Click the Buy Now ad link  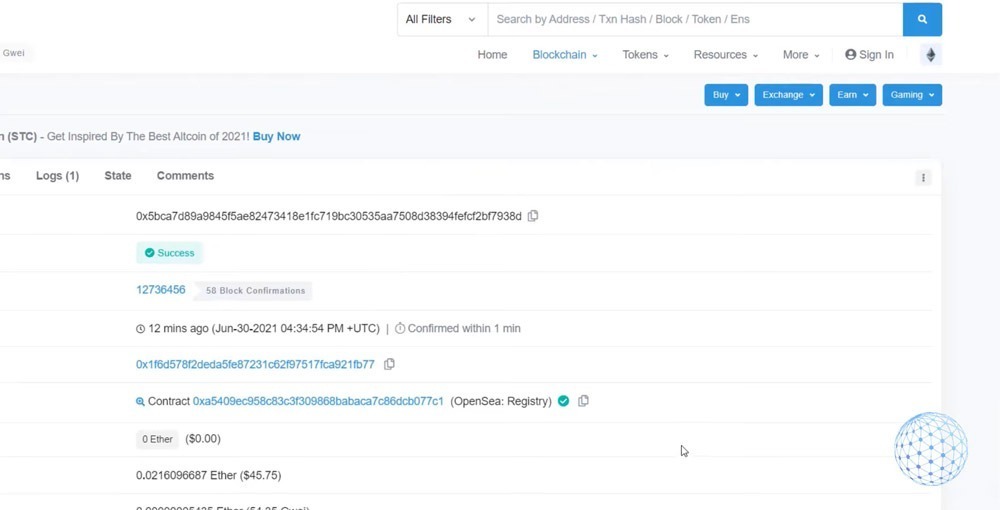276,136
